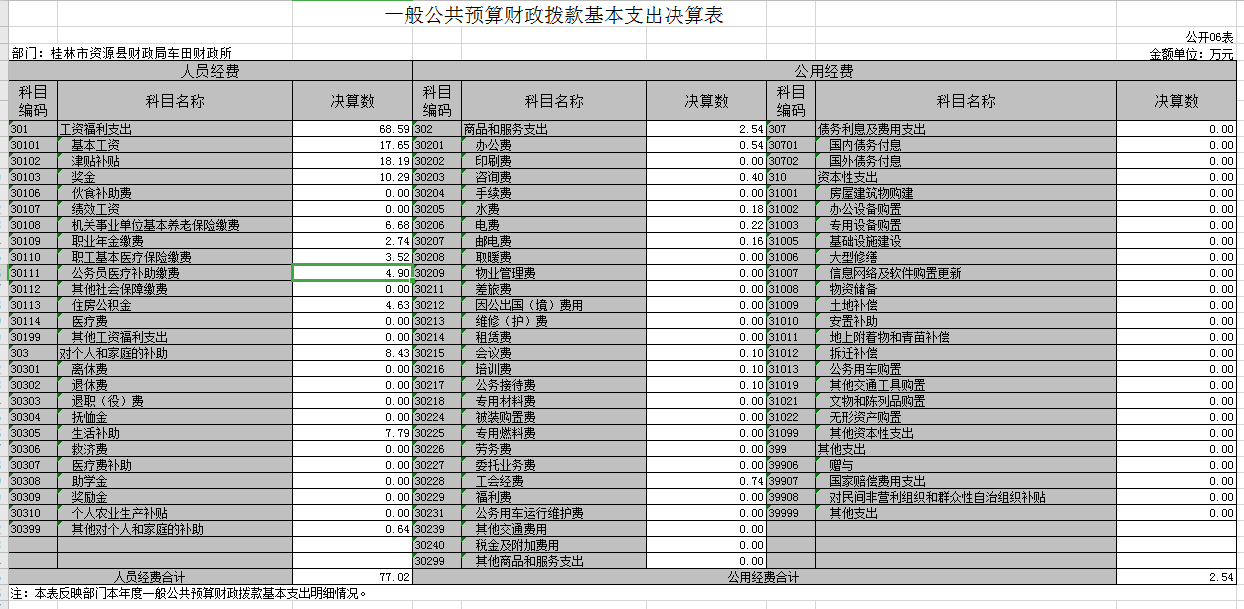The height and width of the screenshot is (609, 1244).
Task: Select the footnote row starting with 注：本表反映
Action: click(189, 593)
